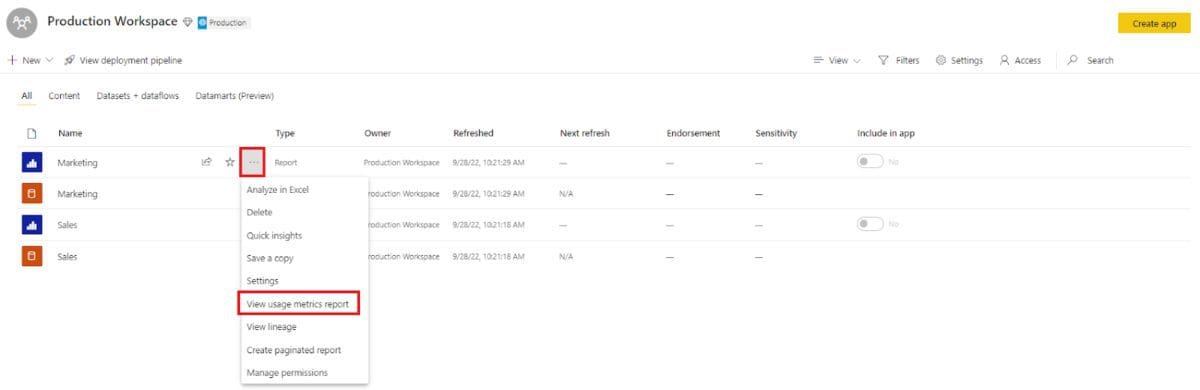Open the New dropdown menu
This screenshot has width=1200, height=390.
[x=30, y=60]
